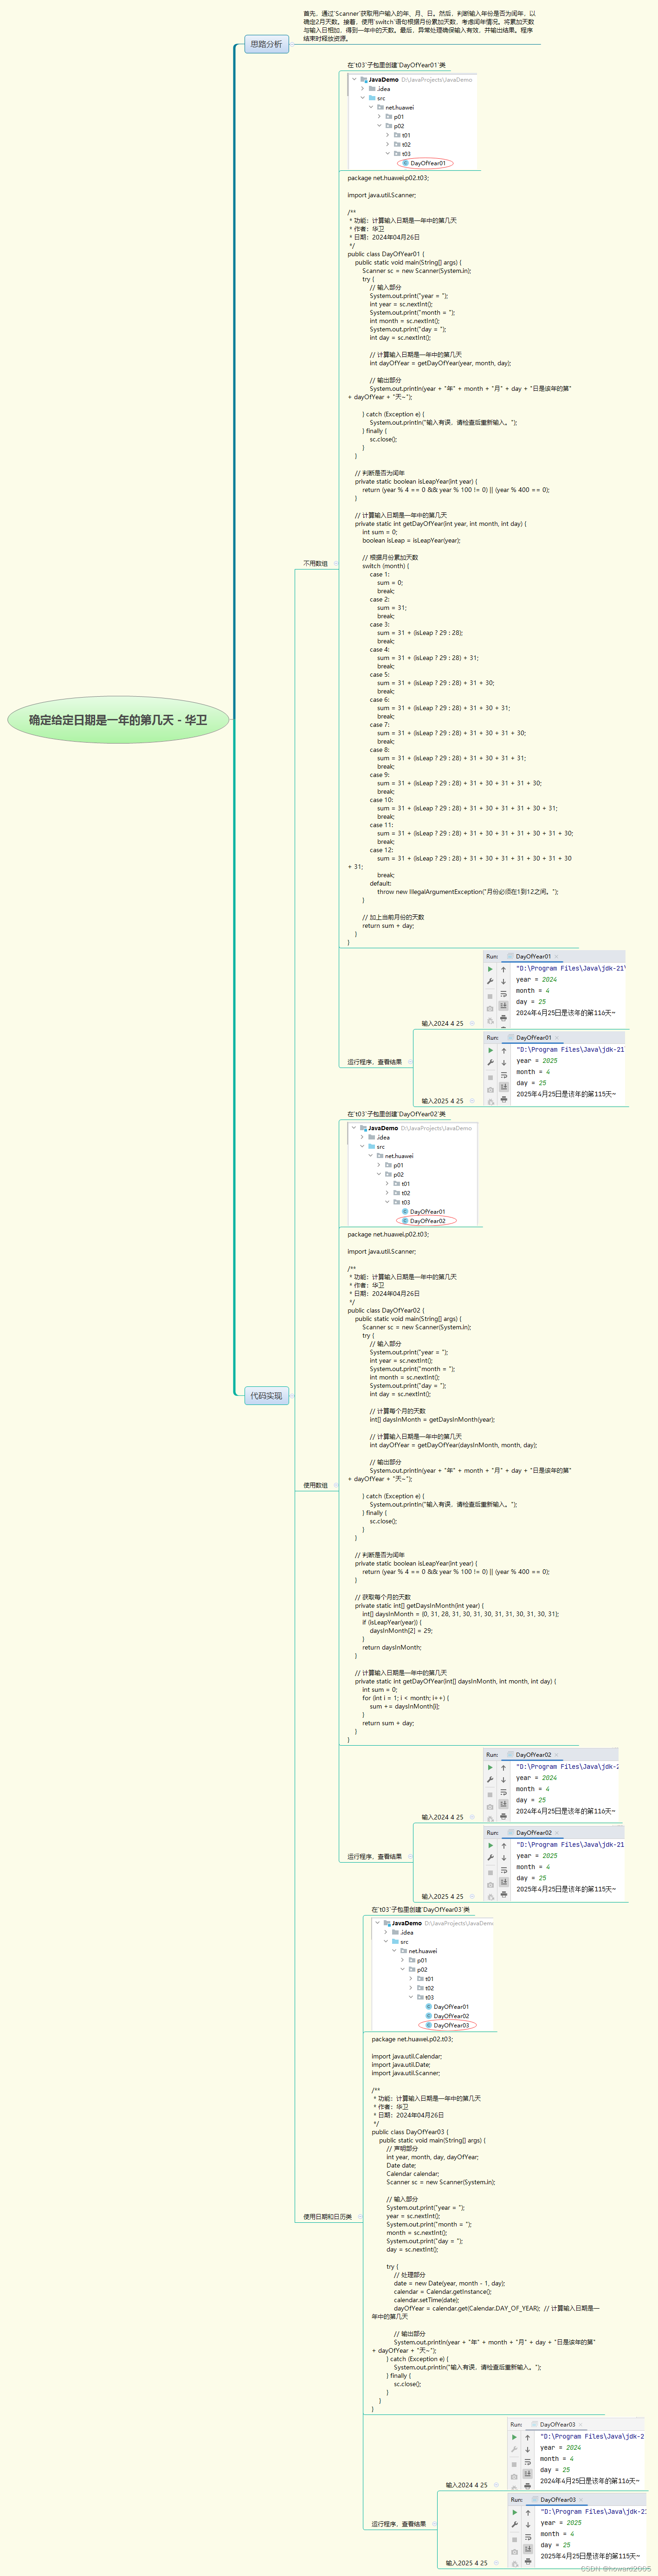The image size is (658, 2576).
Task: Click Rerun icon in DayOfYear03 Run panel, year 2024
Action: 514,2437
